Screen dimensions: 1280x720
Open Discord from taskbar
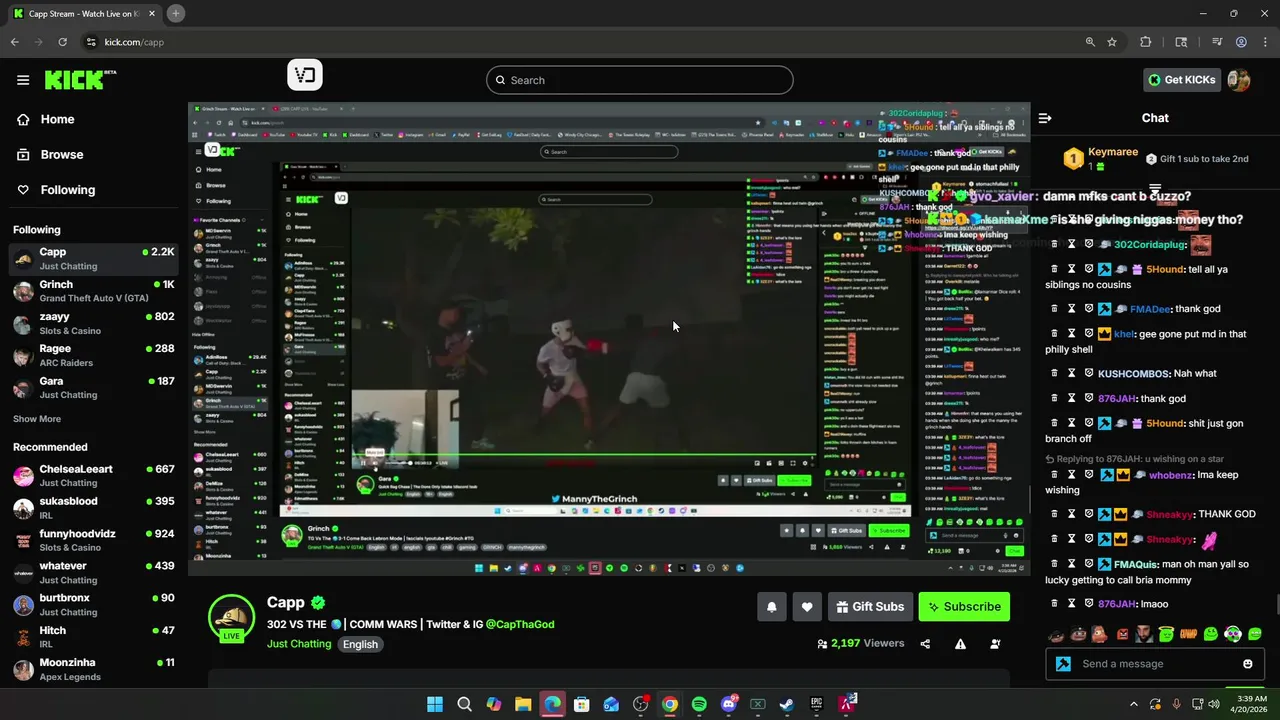728,704
